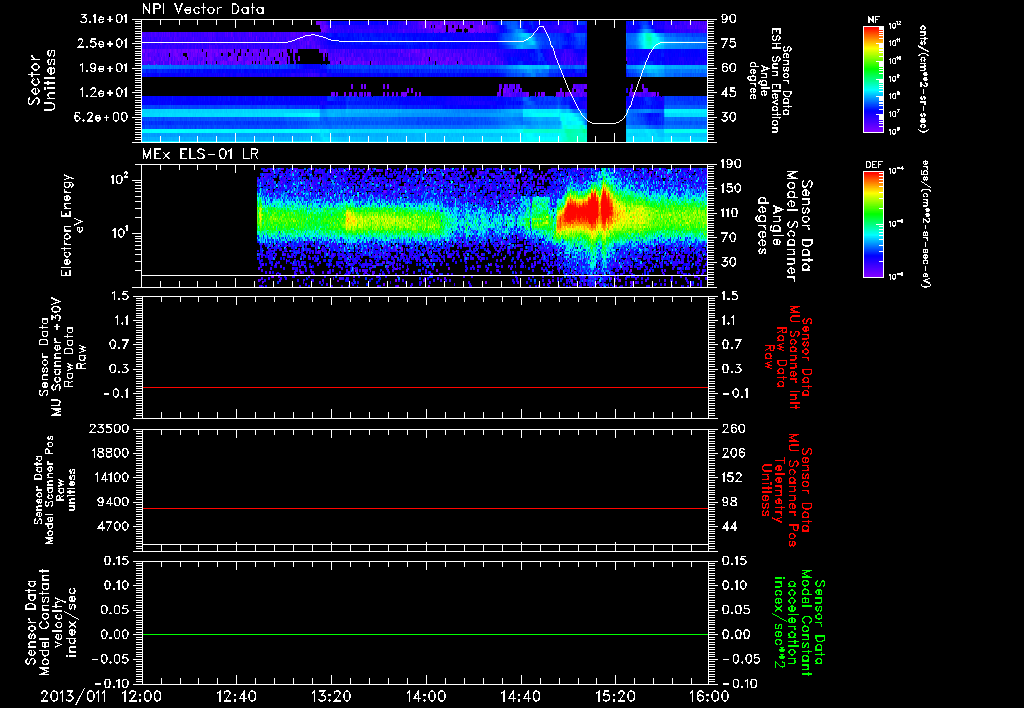The image size is (1024, 708).
Task: Click the '15:20' time tick label
Action: [615, 696]
